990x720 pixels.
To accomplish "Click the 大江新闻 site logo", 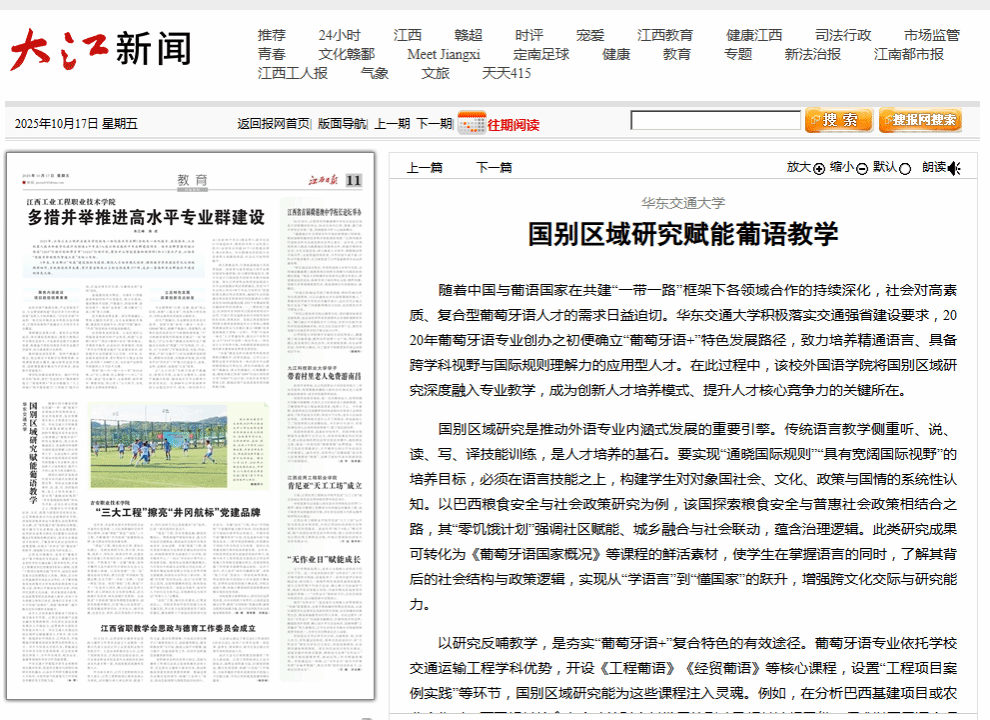I will pos(100,49).
